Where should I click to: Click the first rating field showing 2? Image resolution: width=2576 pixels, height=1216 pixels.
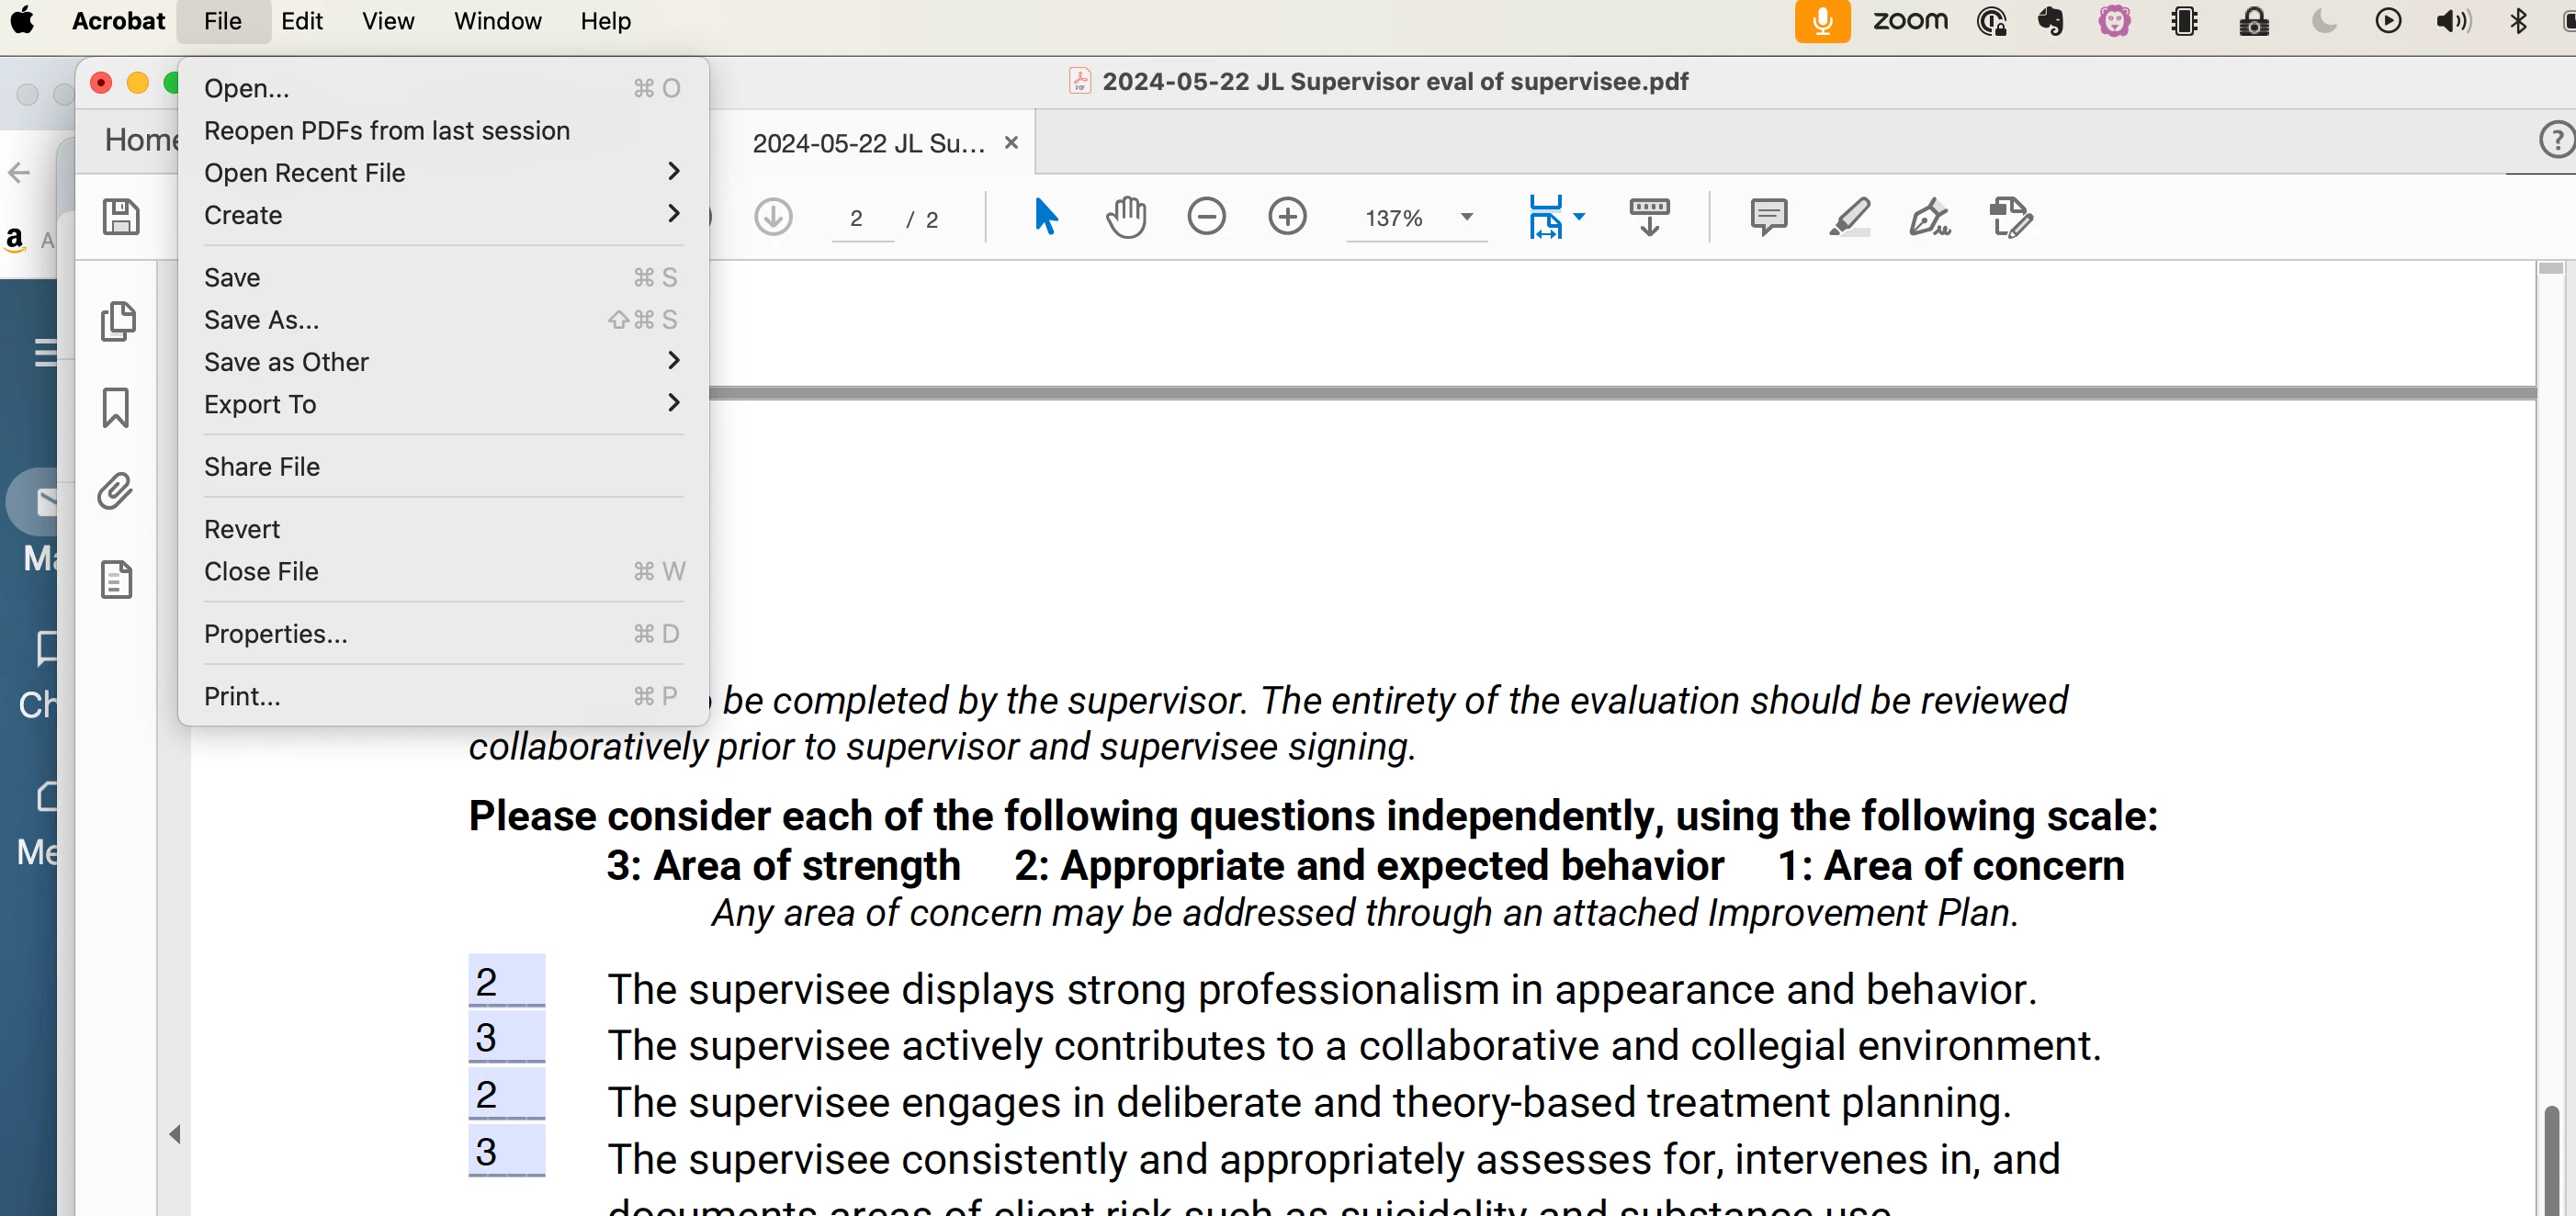coord(506,982)
